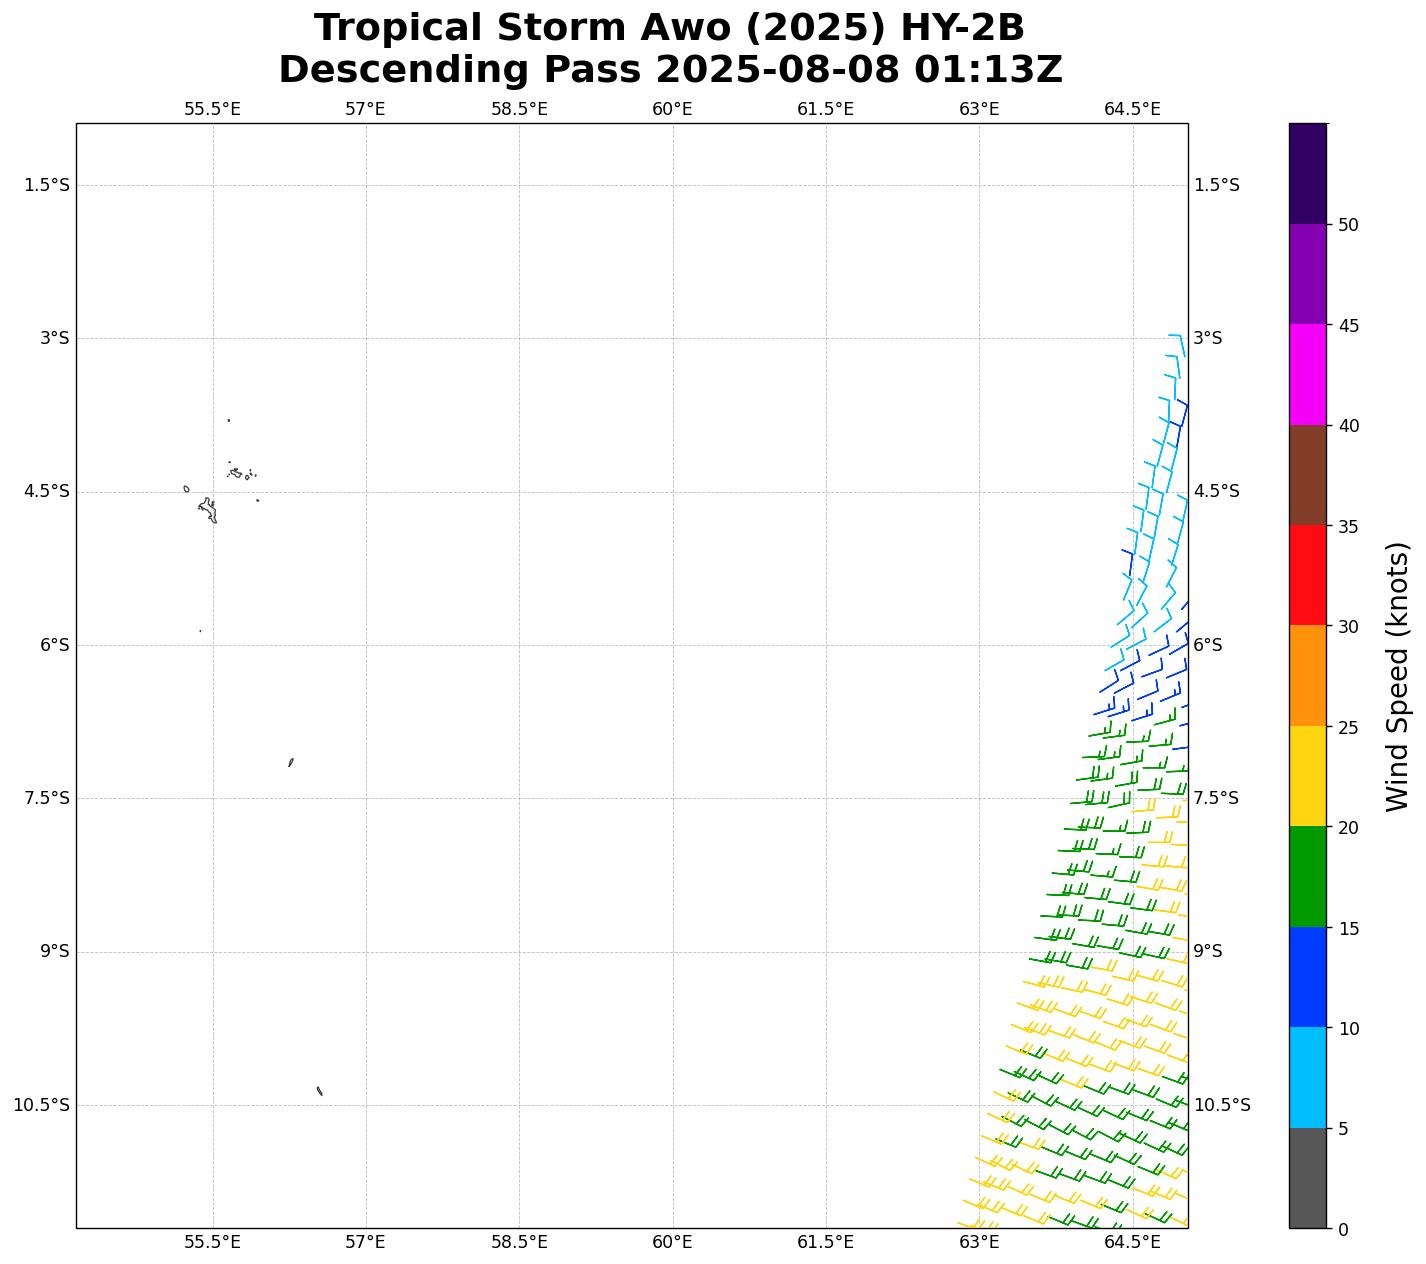Click the dark purple above-50 knots colorbar segment
The width and height of the screenshot is (1426, 1264).
(1307, 173)
